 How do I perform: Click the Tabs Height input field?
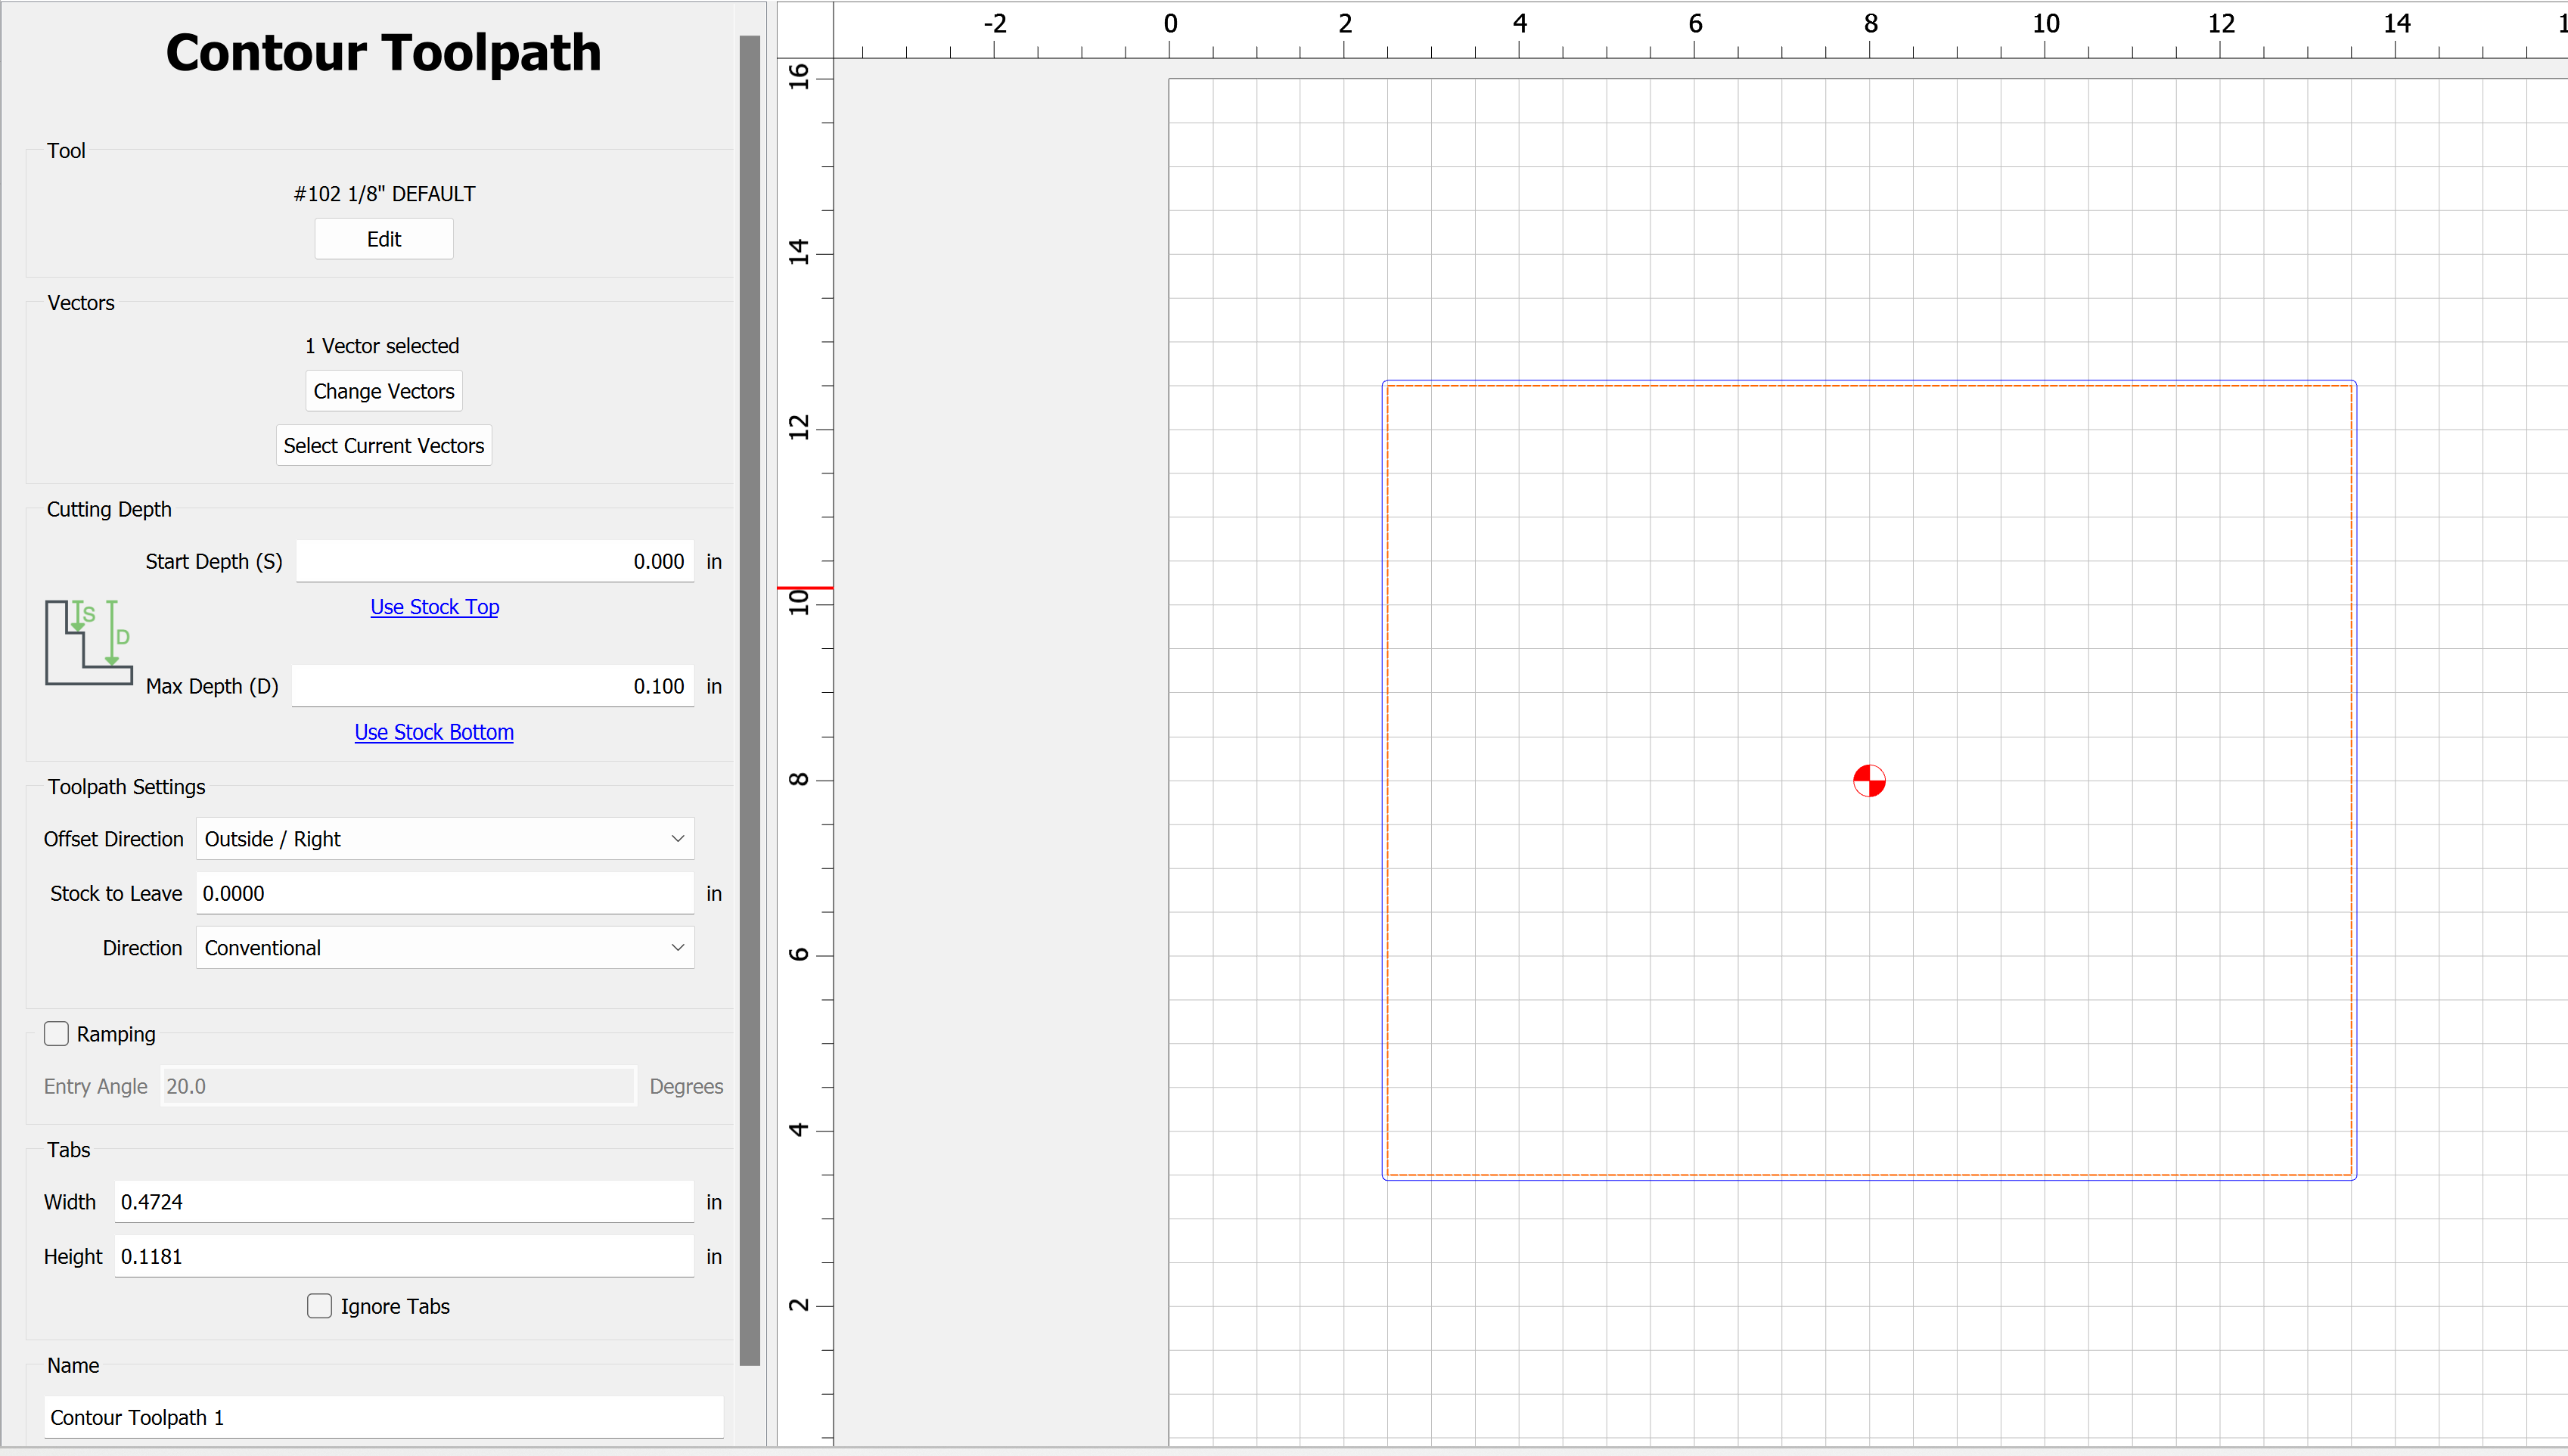[404, 1256]
